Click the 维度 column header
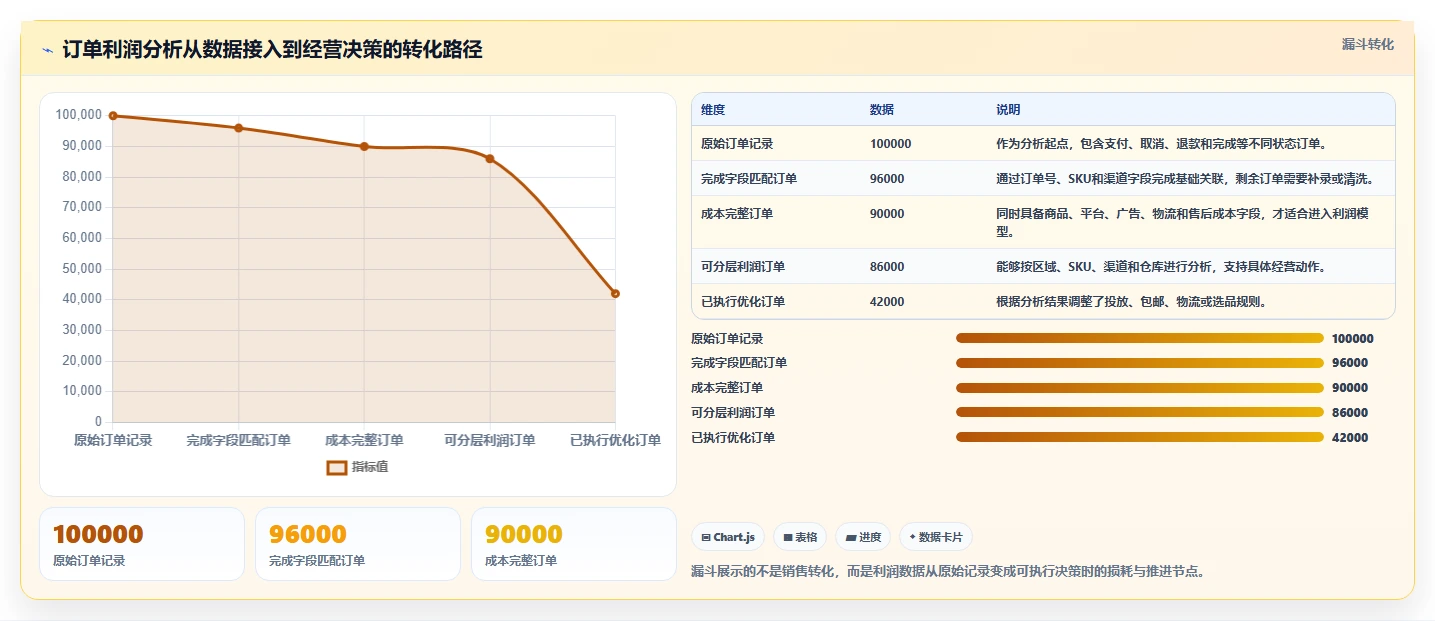The width and height of the screenshot is (1435, 621). [713, 110]
